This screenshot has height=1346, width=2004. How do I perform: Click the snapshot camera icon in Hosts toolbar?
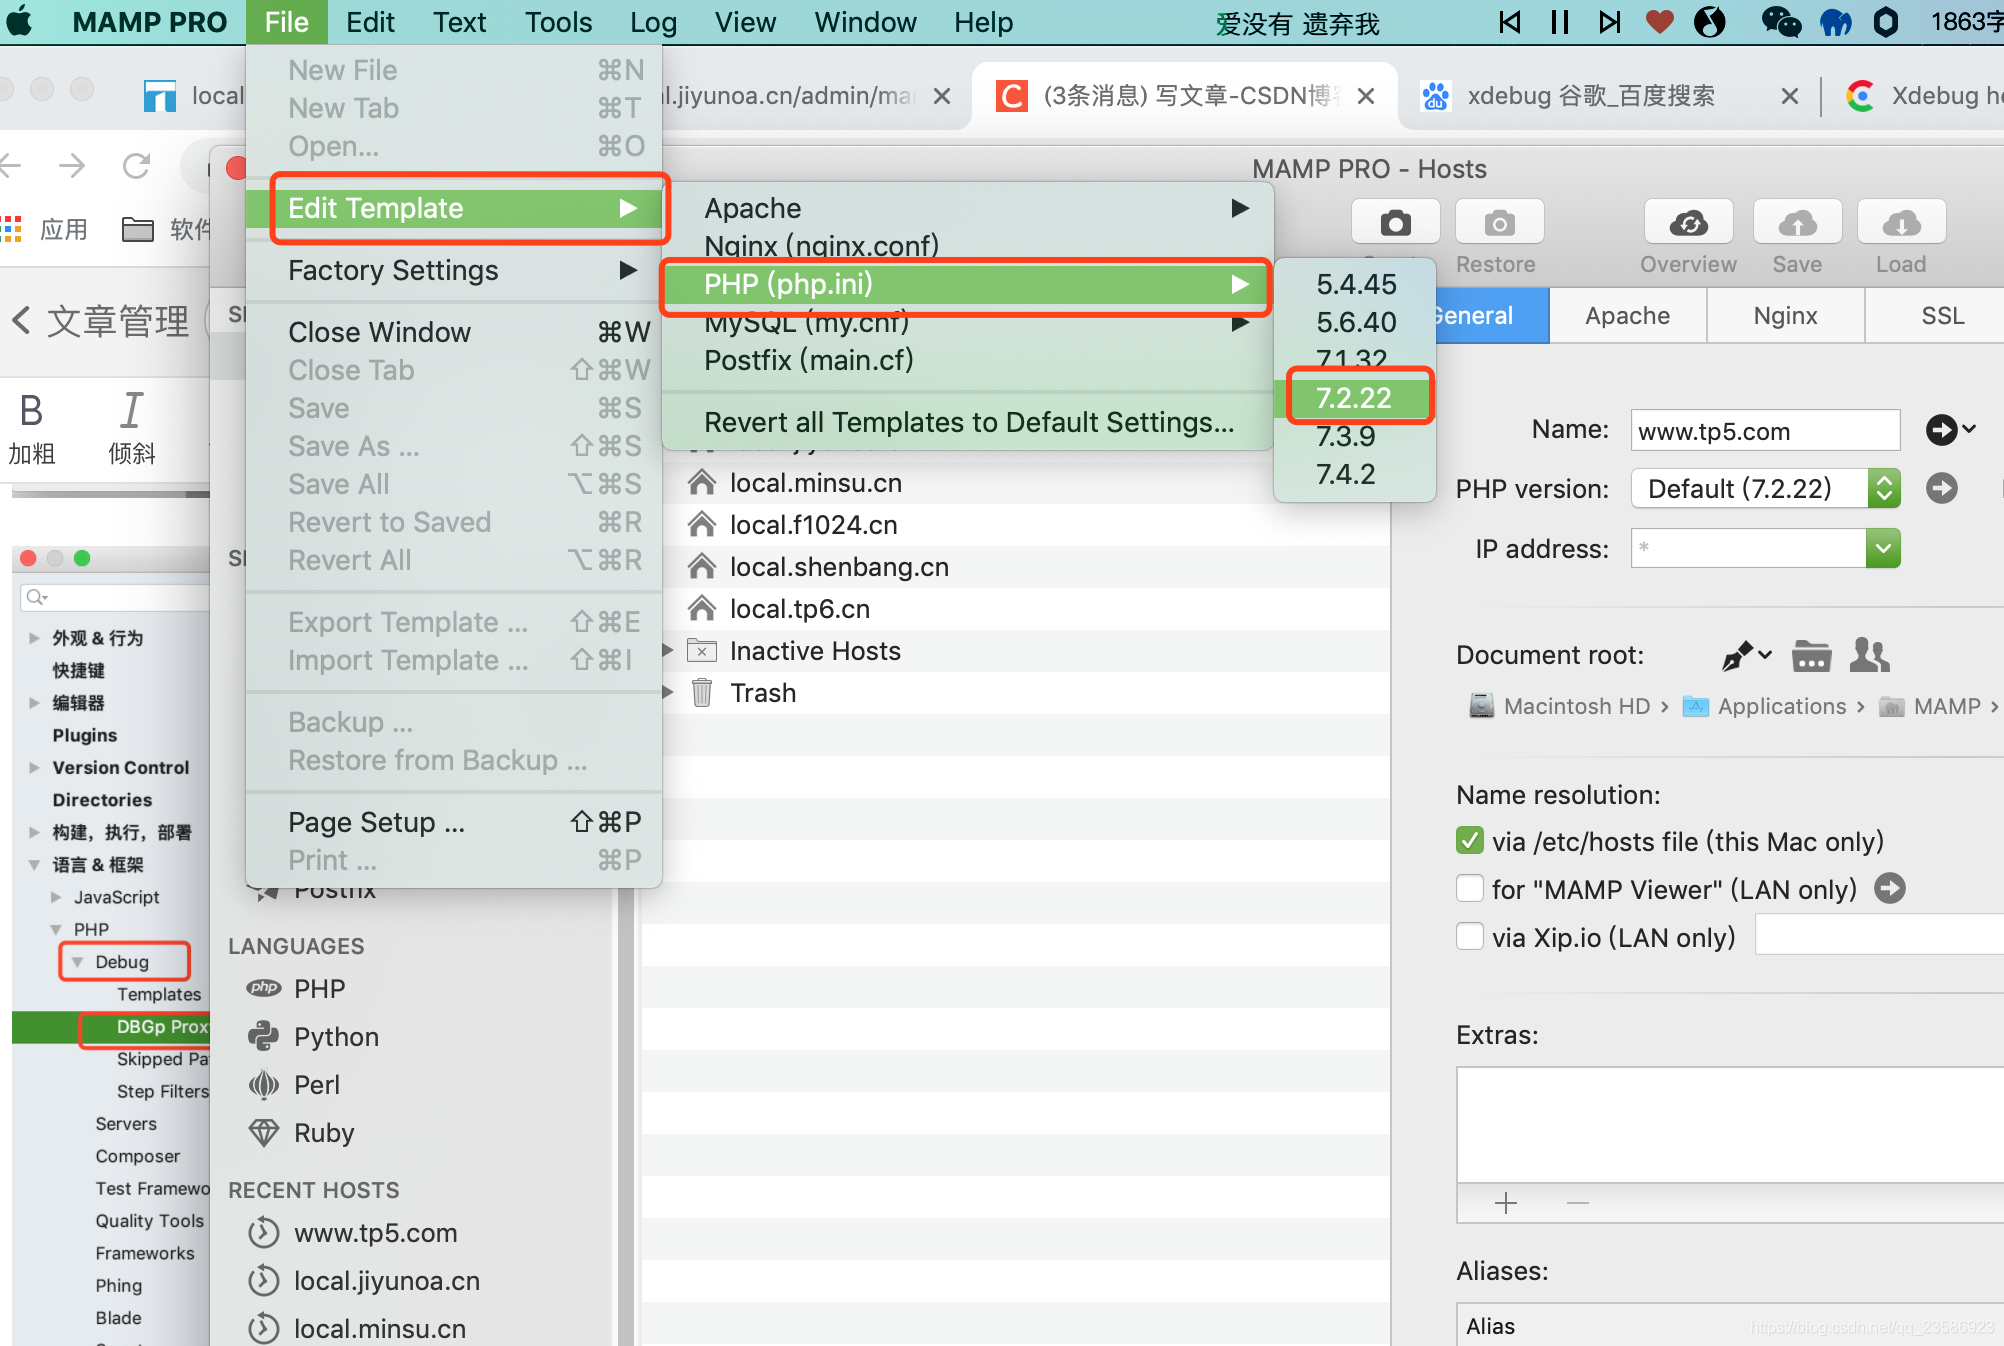click(x=1395, y=222)
